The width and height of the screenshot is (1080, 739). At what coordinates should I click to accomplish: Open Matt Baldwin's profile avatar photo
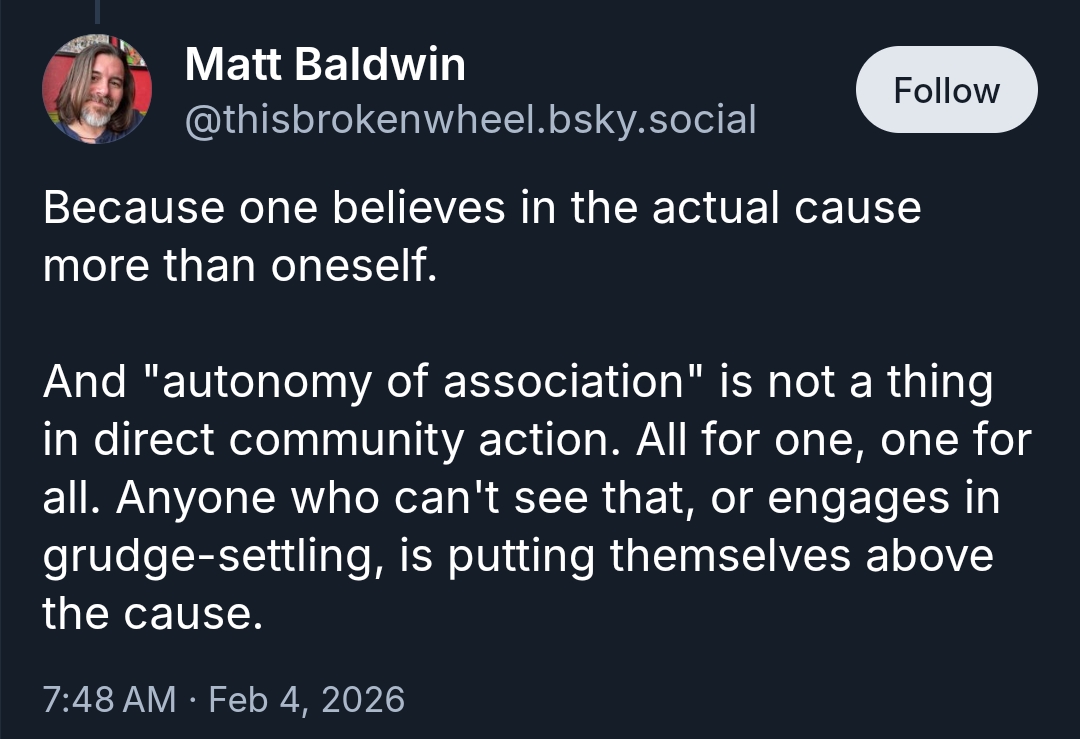(x=97, y=90)
